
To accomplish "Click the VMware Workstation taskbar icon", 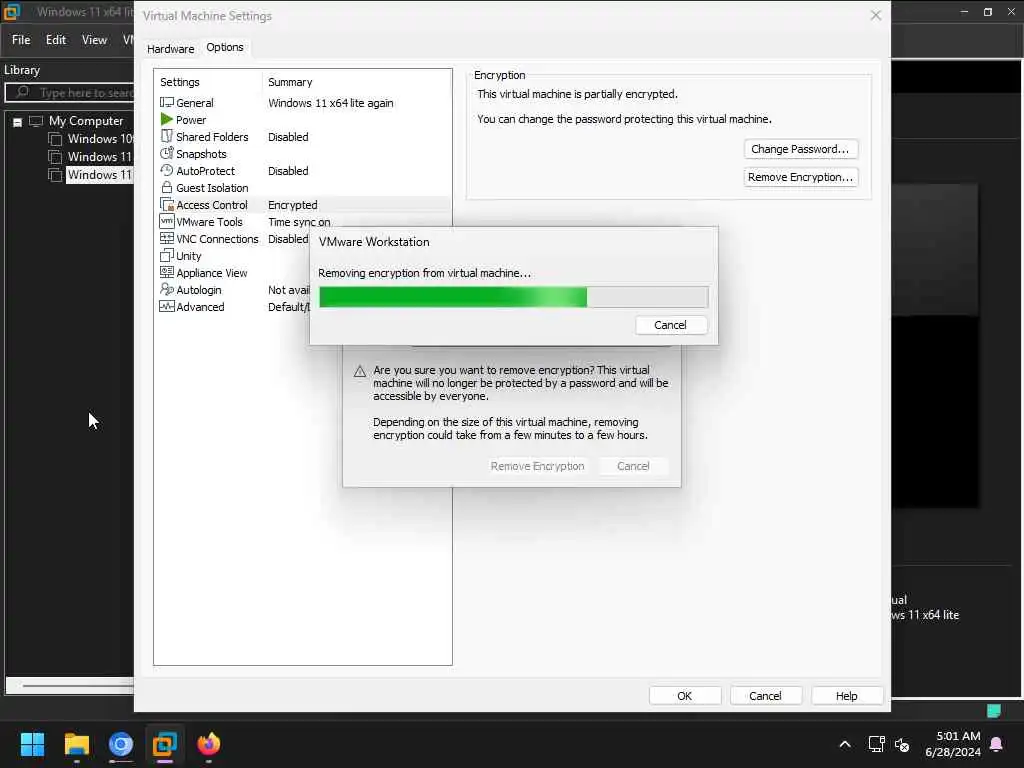I will click(x=165, y=744).
